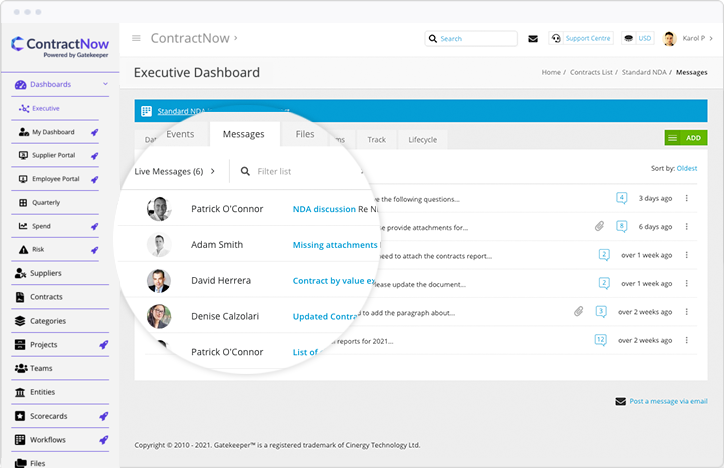Click the Standard NDA header link
Viewport: 724px width, 468px height.
tap(181, 111)
